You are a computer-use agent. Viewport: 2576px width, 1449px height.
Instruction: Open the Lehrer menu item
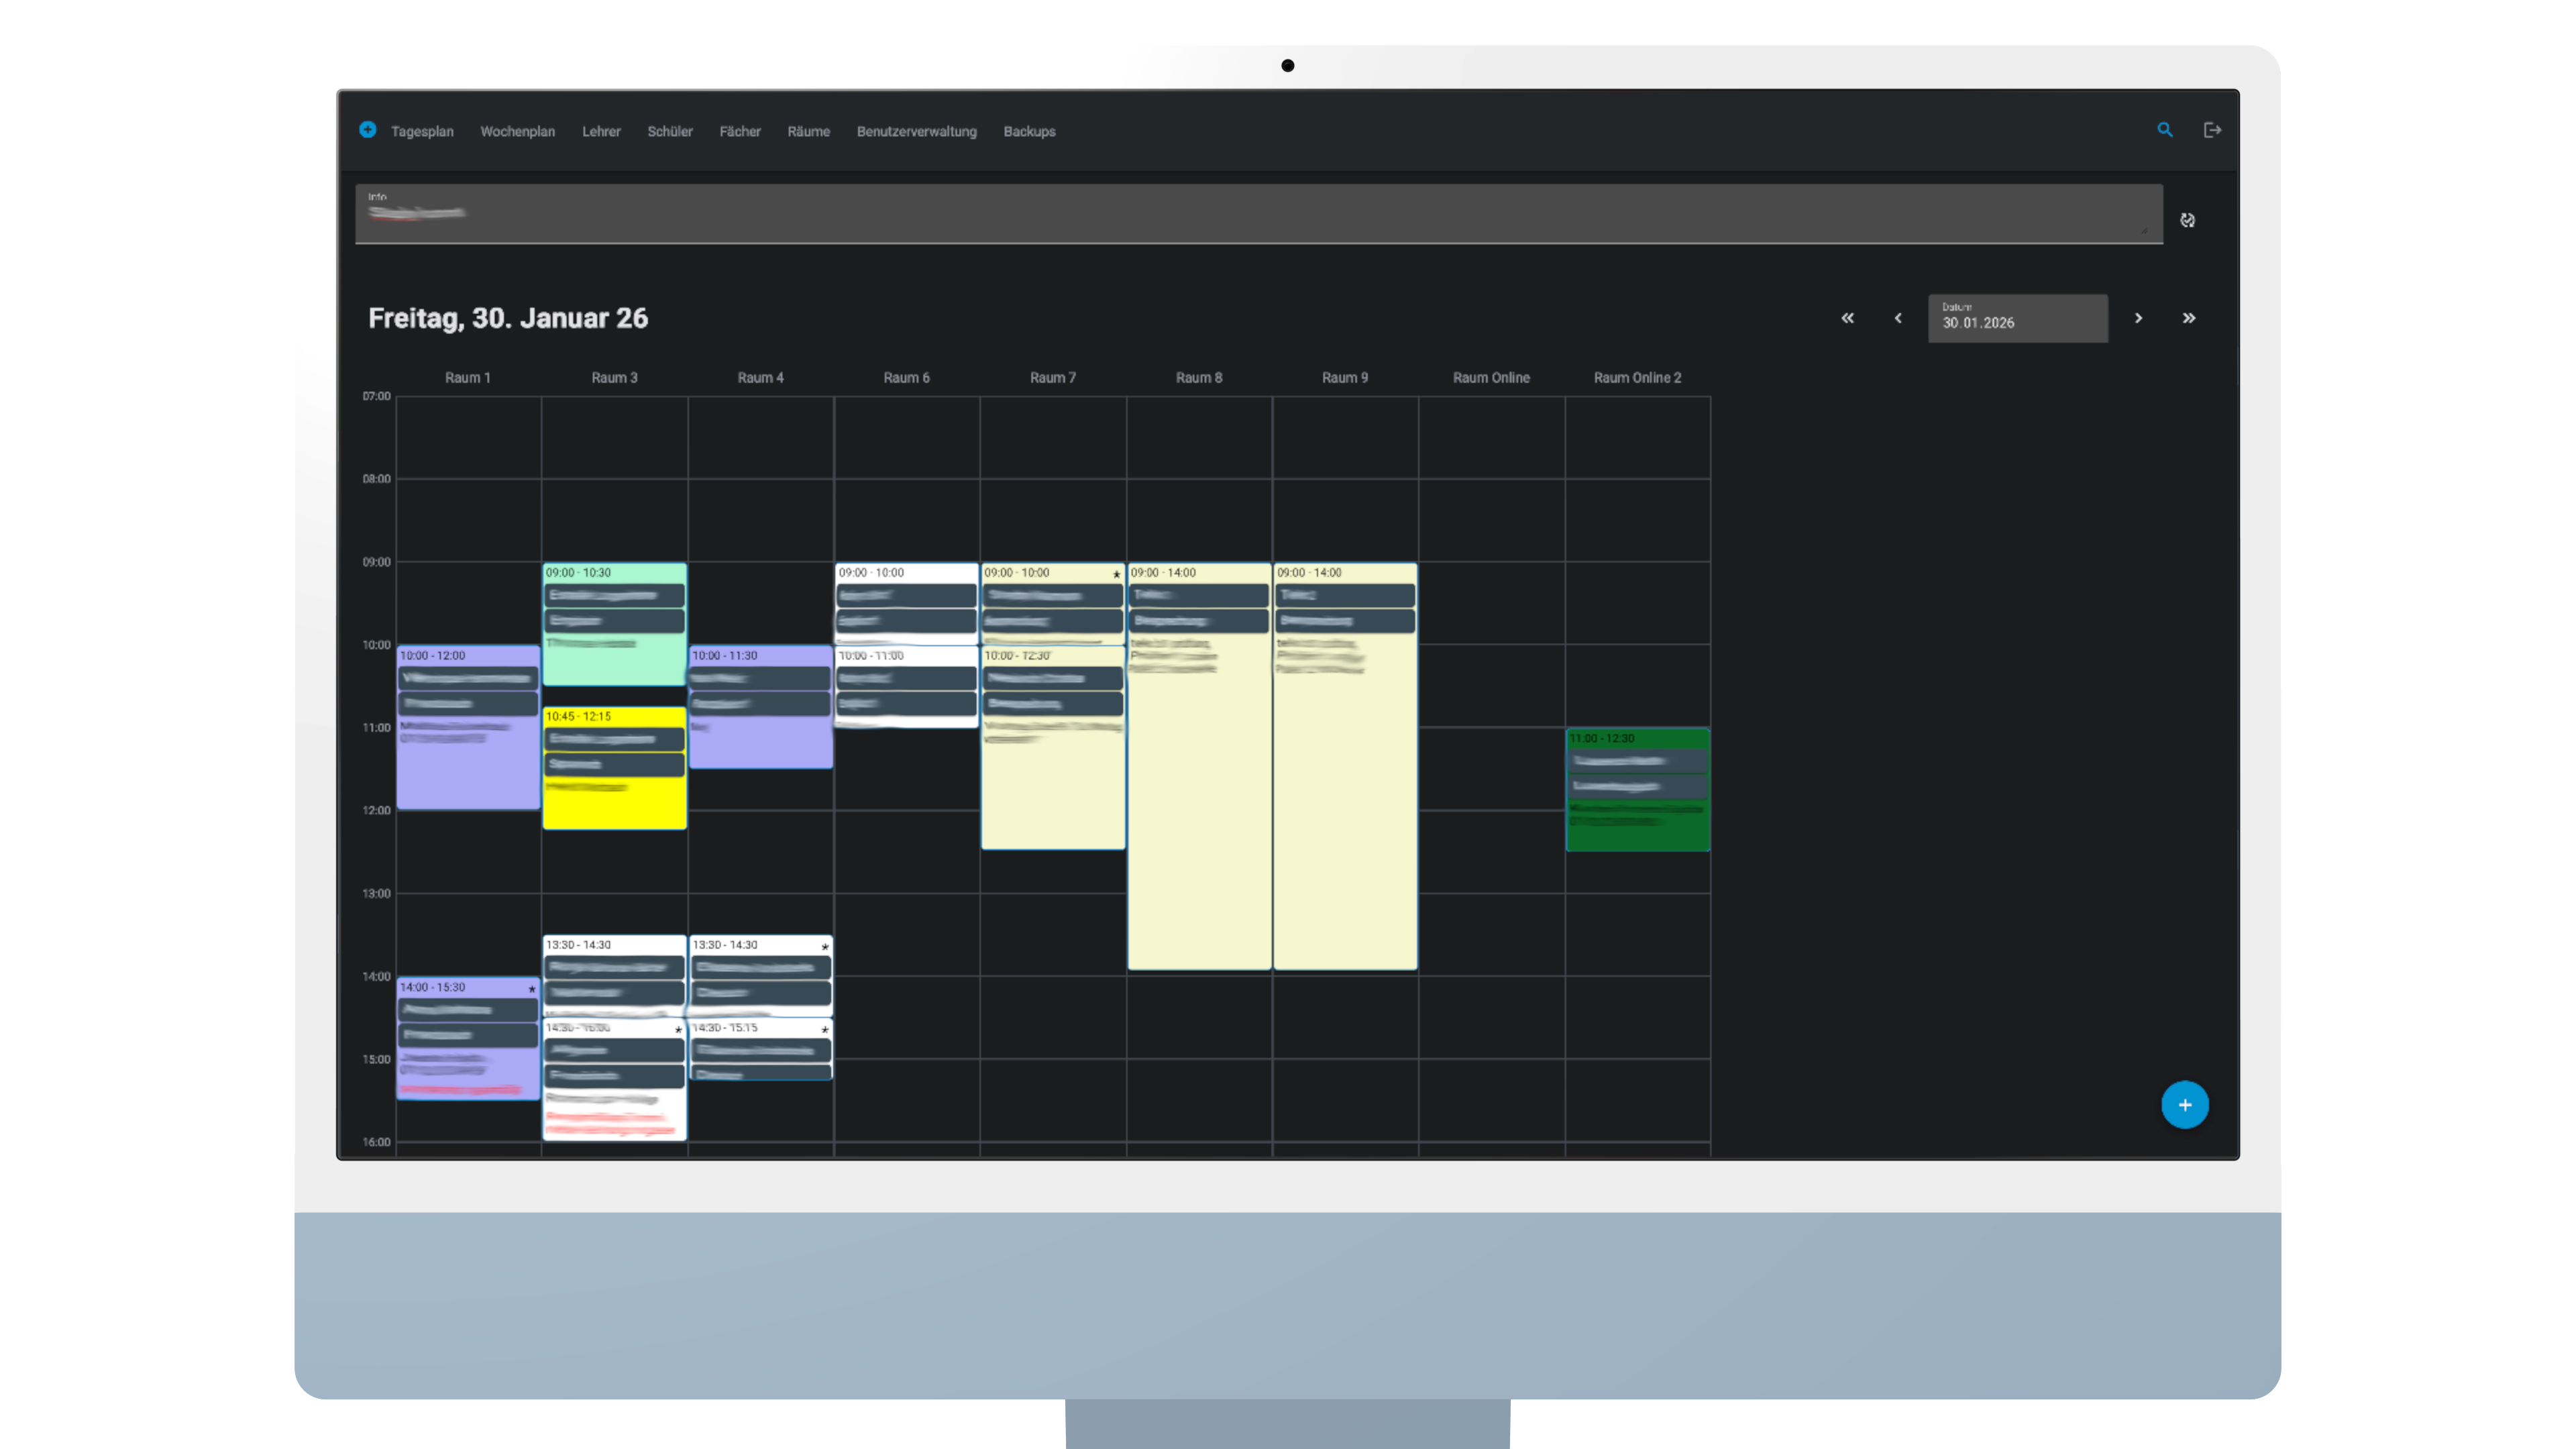601,131
